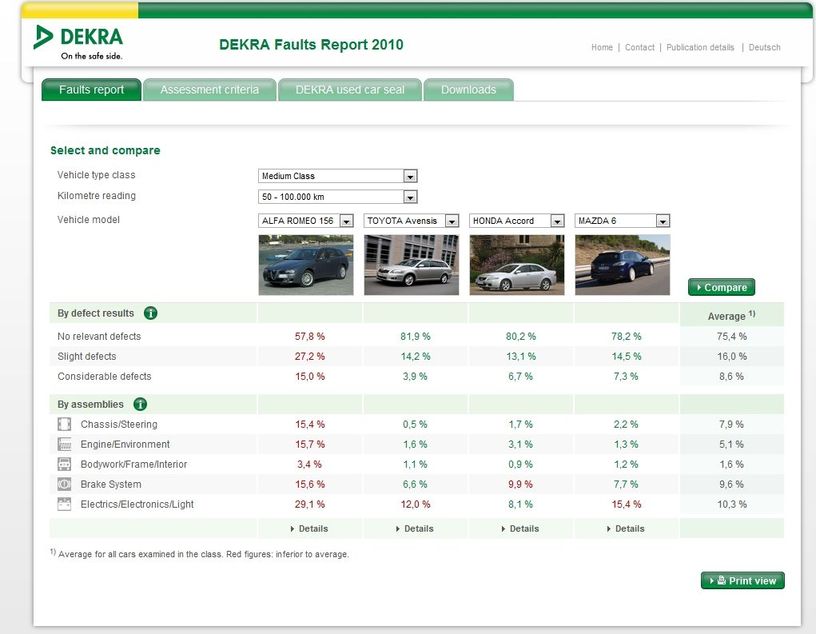Screen dimensions: 816x634
Task: Click the '78,2 %' Mazda value
Action: (626, 336)
